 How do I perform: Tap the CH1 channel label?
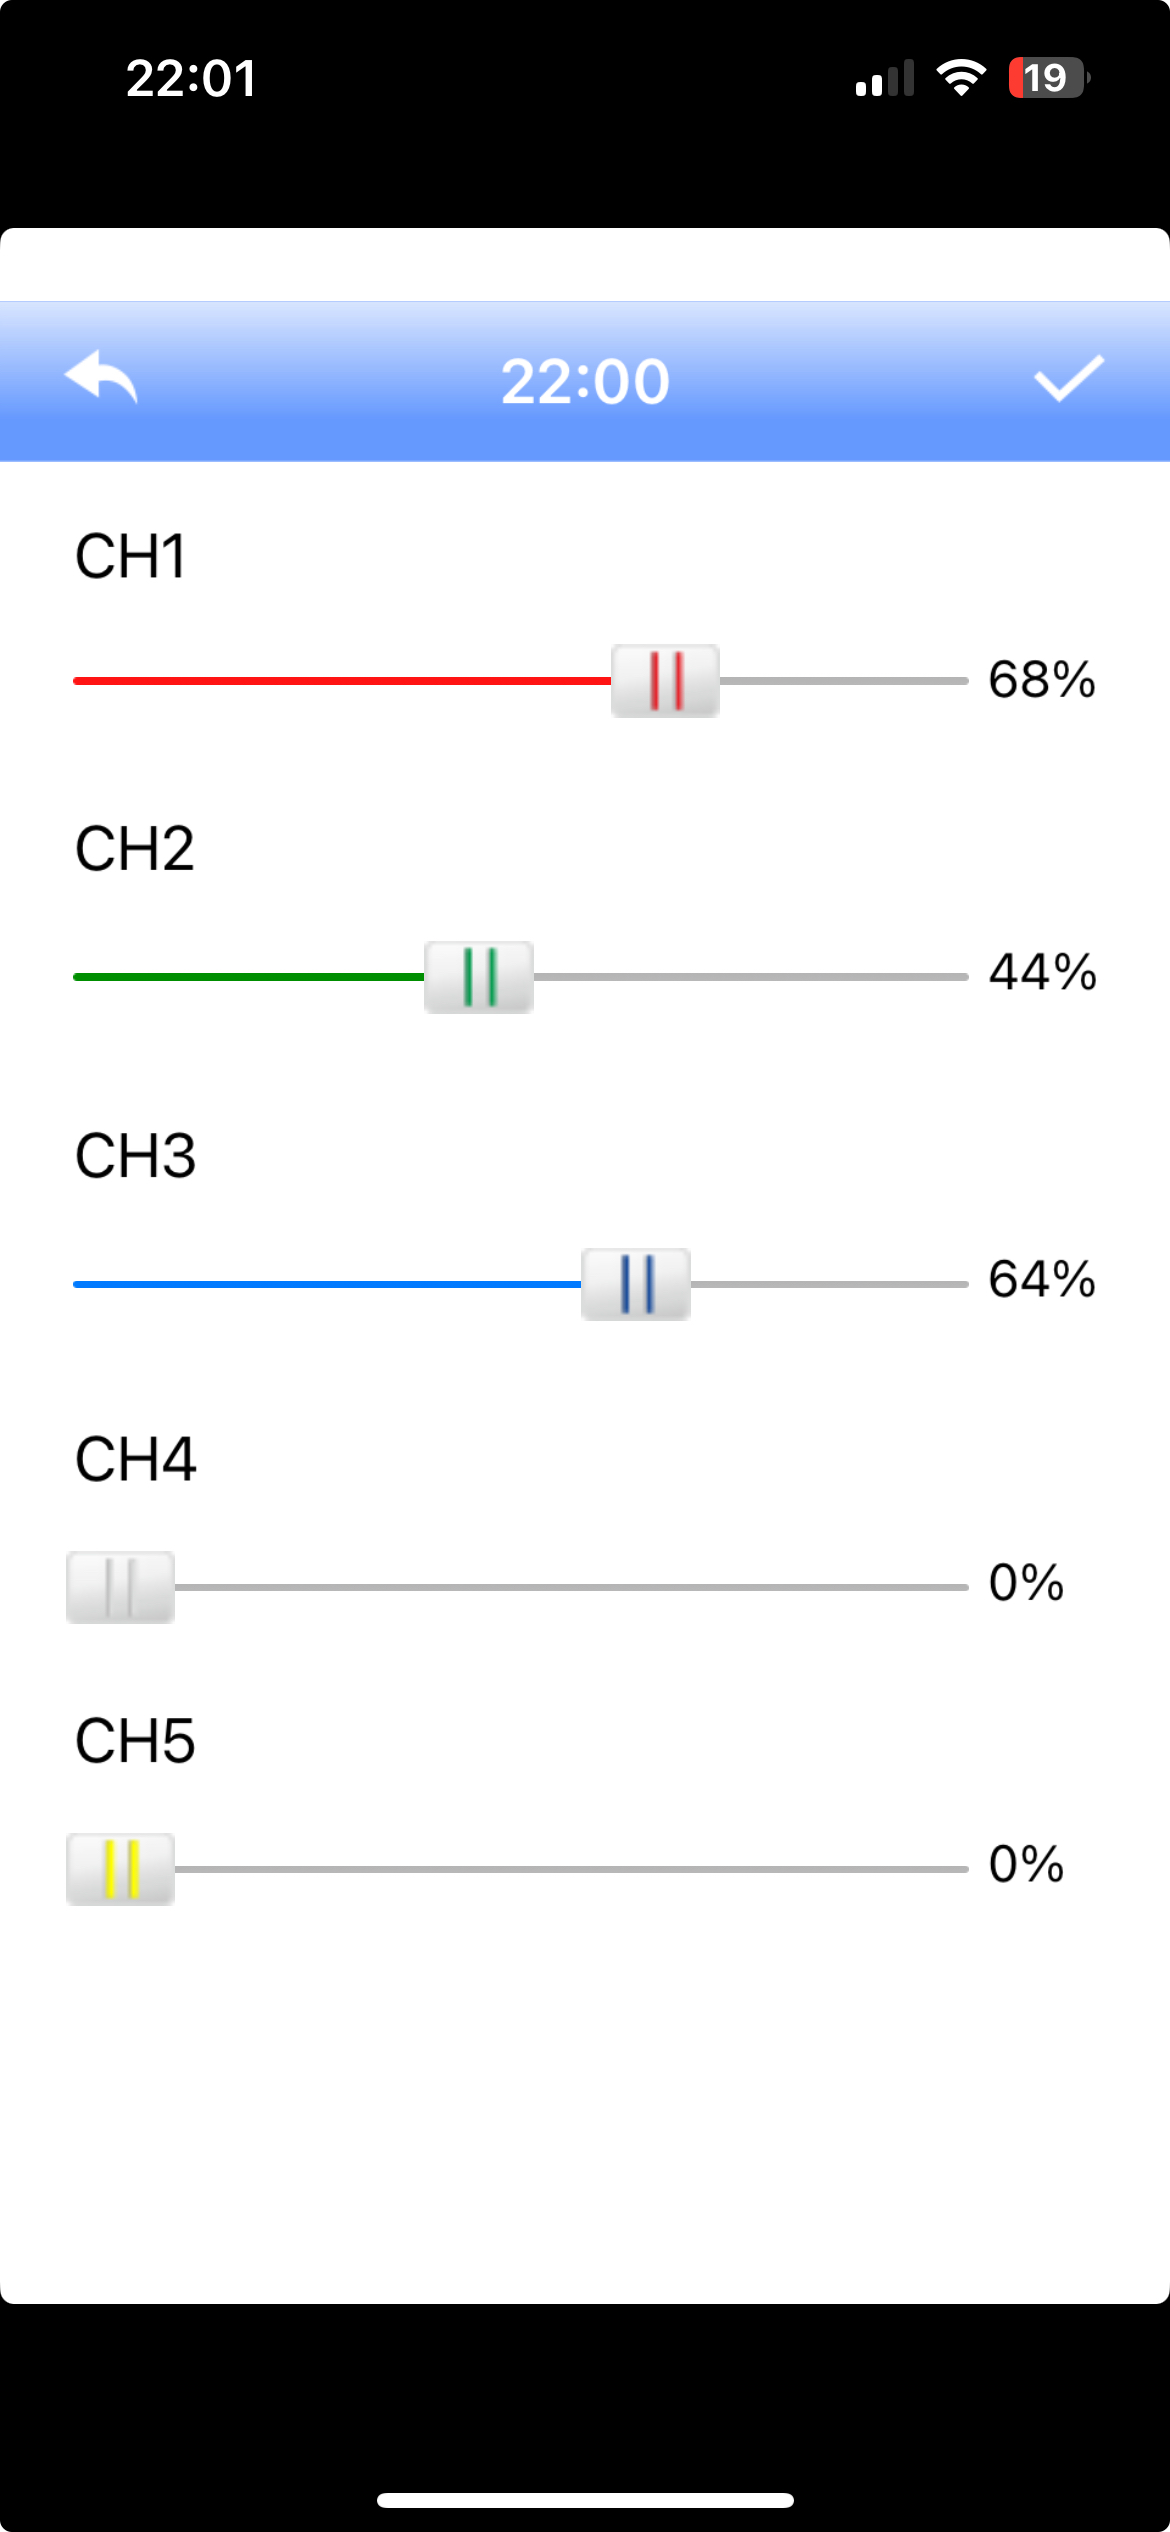coord(130,557)
